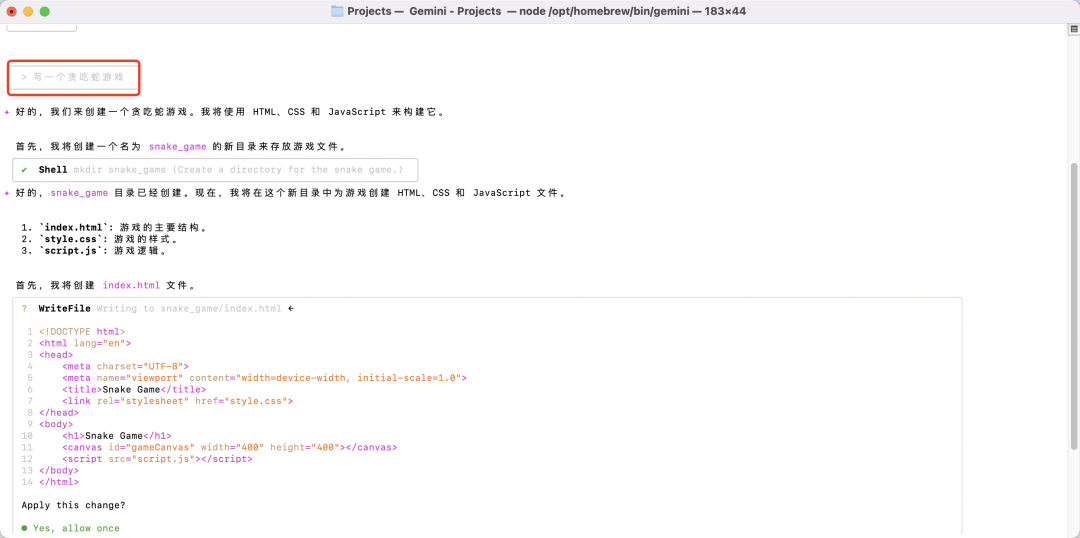This screenshot has height=538, width=1080.
Task: Click the '<body>' opening tag line
Action: (x=56, y=424)
